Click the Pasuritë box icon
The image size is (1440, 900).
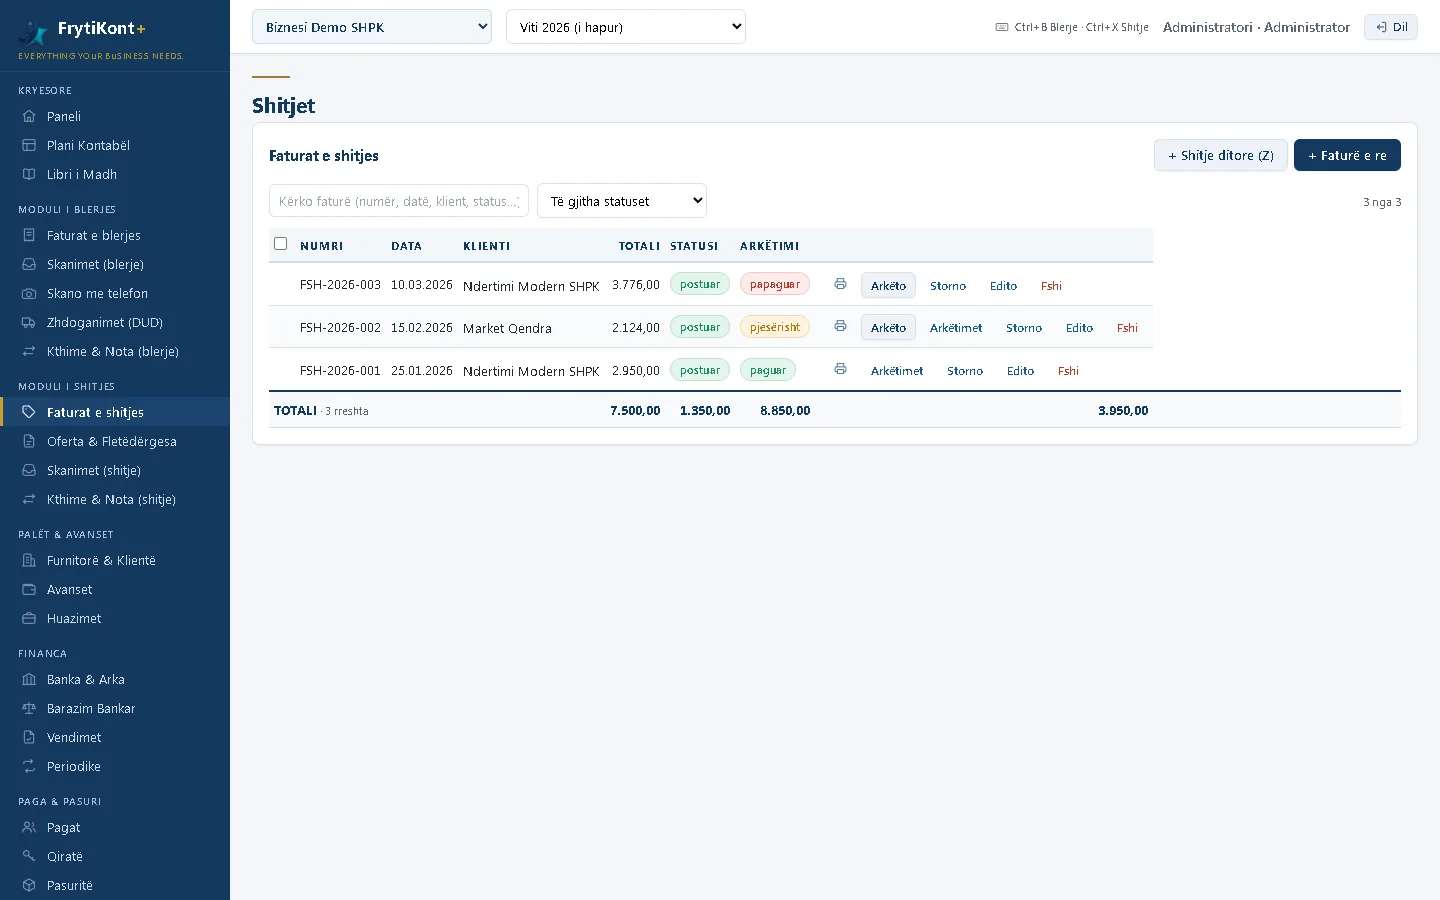[x=29, y=885]
